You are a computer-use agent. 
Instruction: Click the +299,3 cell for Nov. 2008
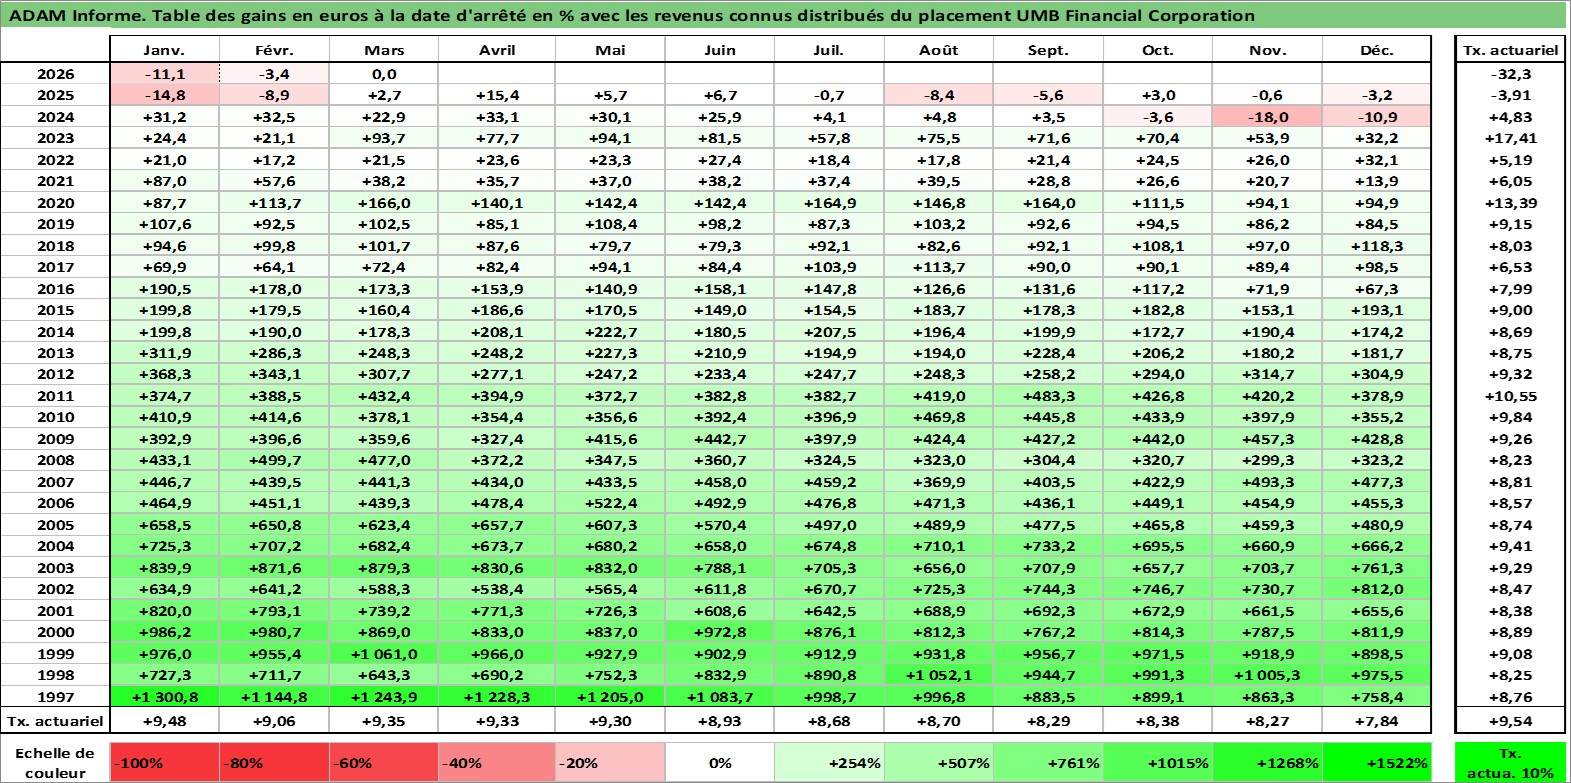[1267, 460]
